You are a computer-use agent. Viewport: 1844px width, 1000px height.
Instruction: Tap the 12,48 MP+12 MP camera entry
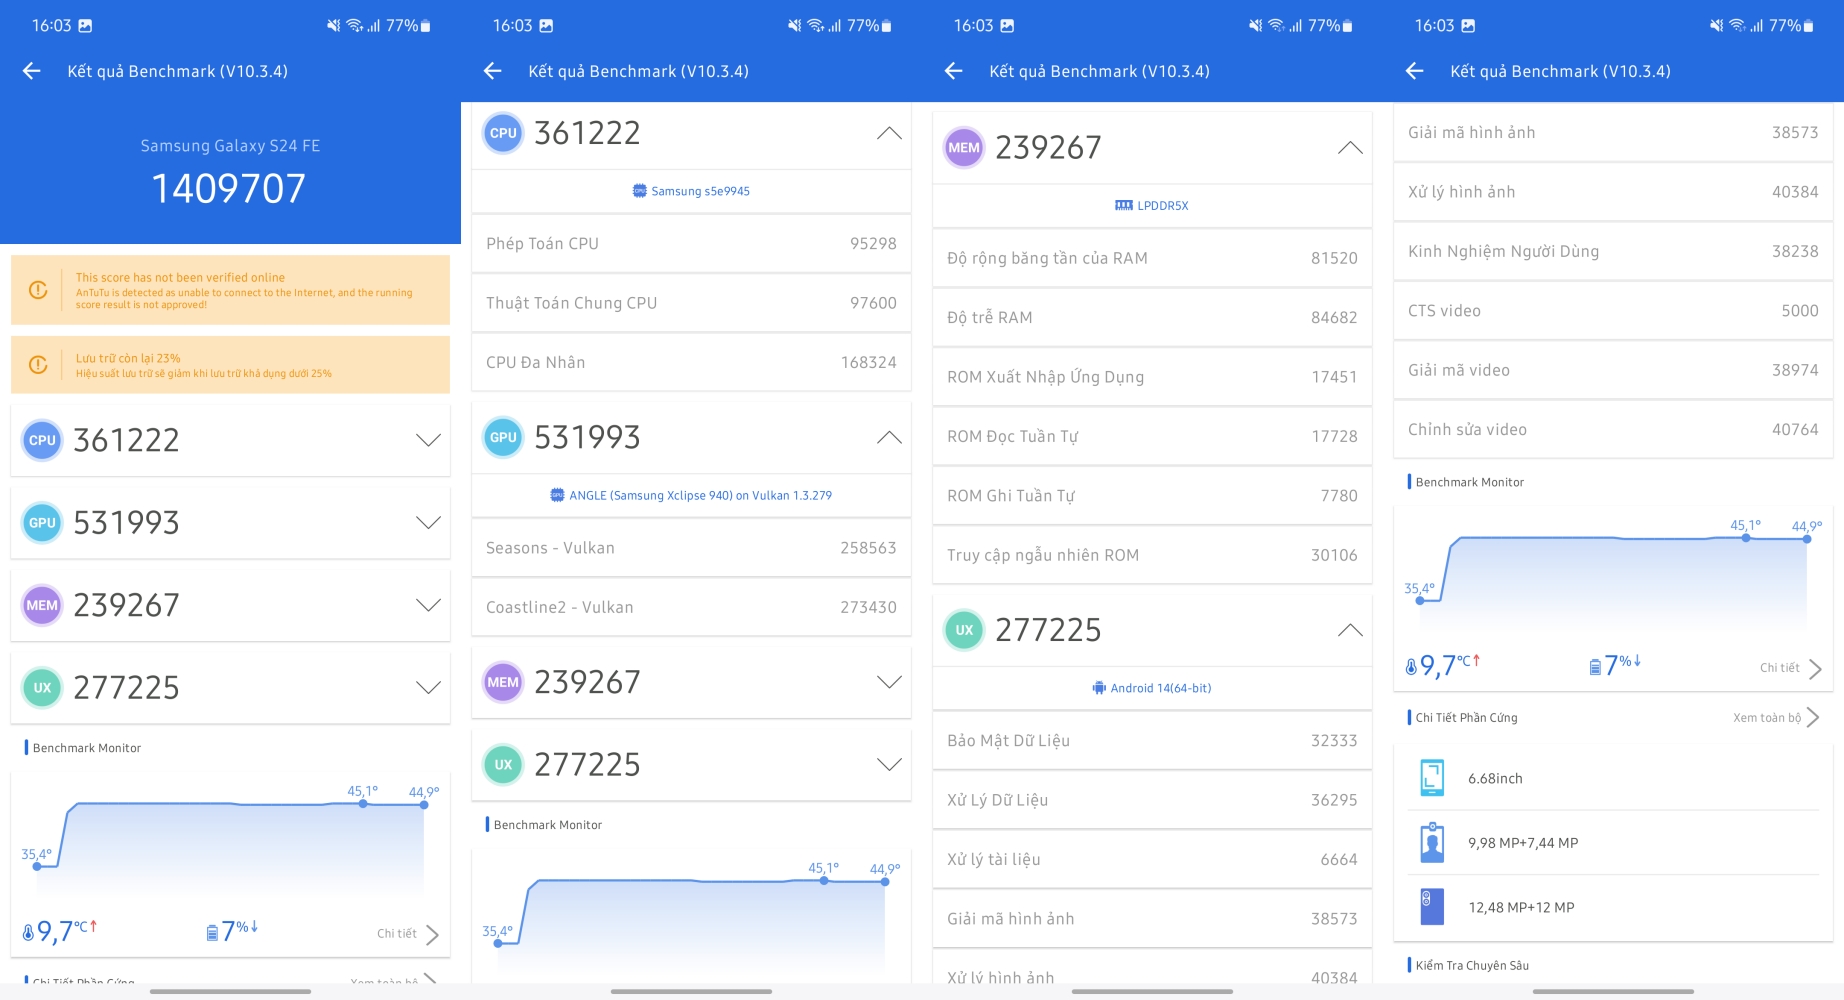1613,907
